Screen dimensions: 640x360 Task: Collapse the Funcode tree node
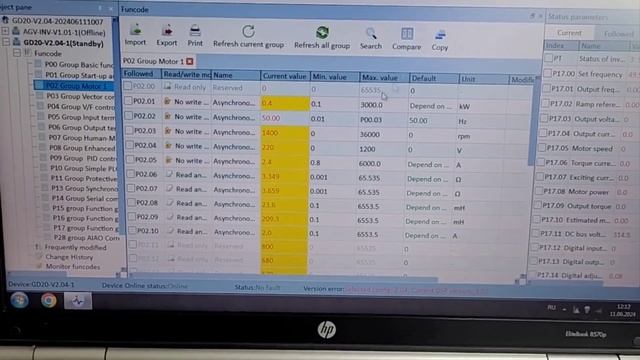coord(16,53)
